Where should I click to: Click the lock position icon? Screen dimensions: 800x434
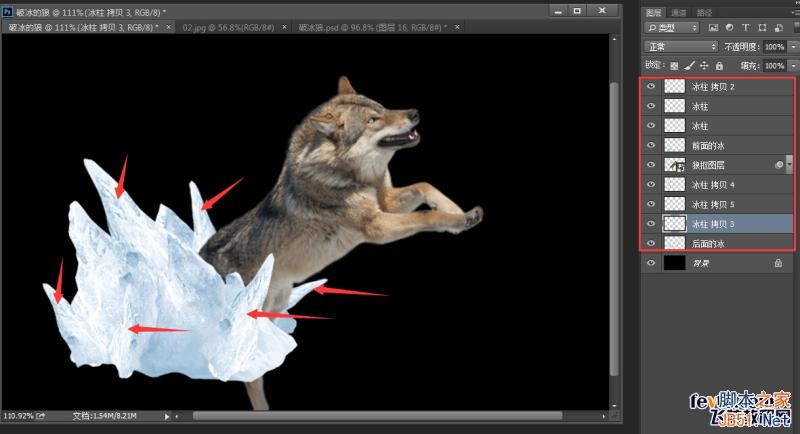point(703,65)
